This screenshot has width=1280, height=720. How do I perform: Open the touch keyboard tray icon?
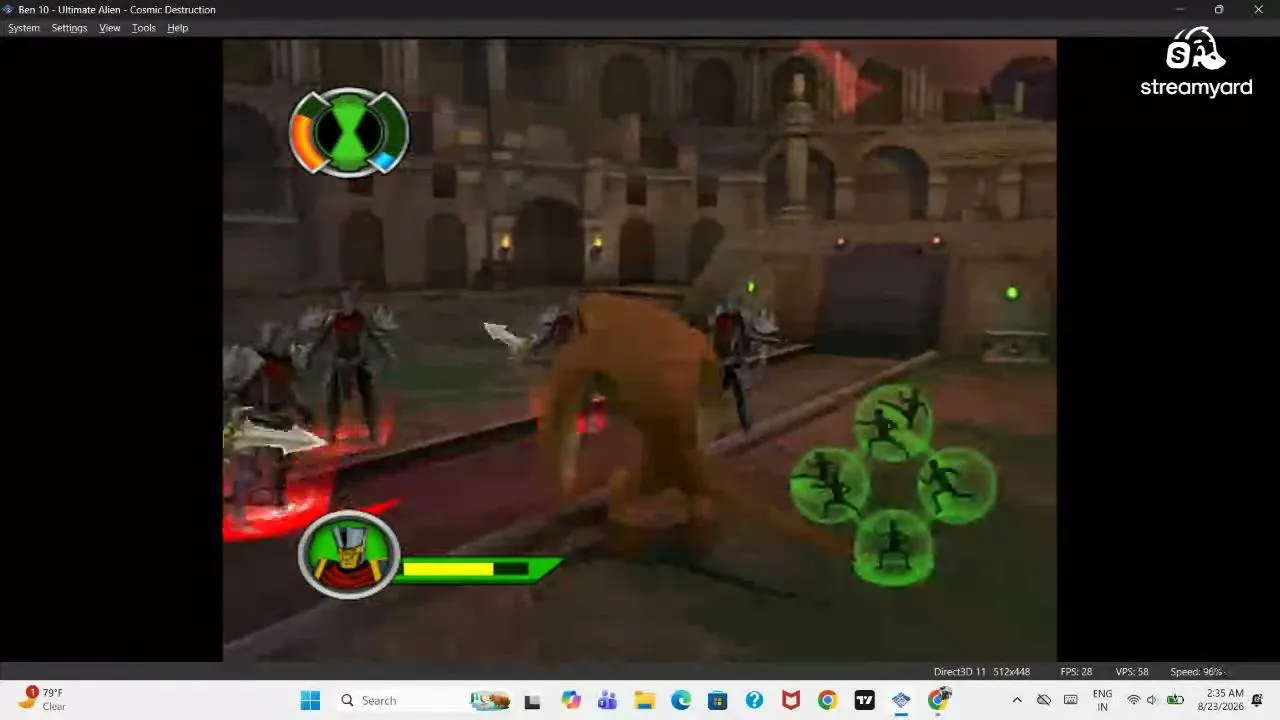(x=1070, y=700)
